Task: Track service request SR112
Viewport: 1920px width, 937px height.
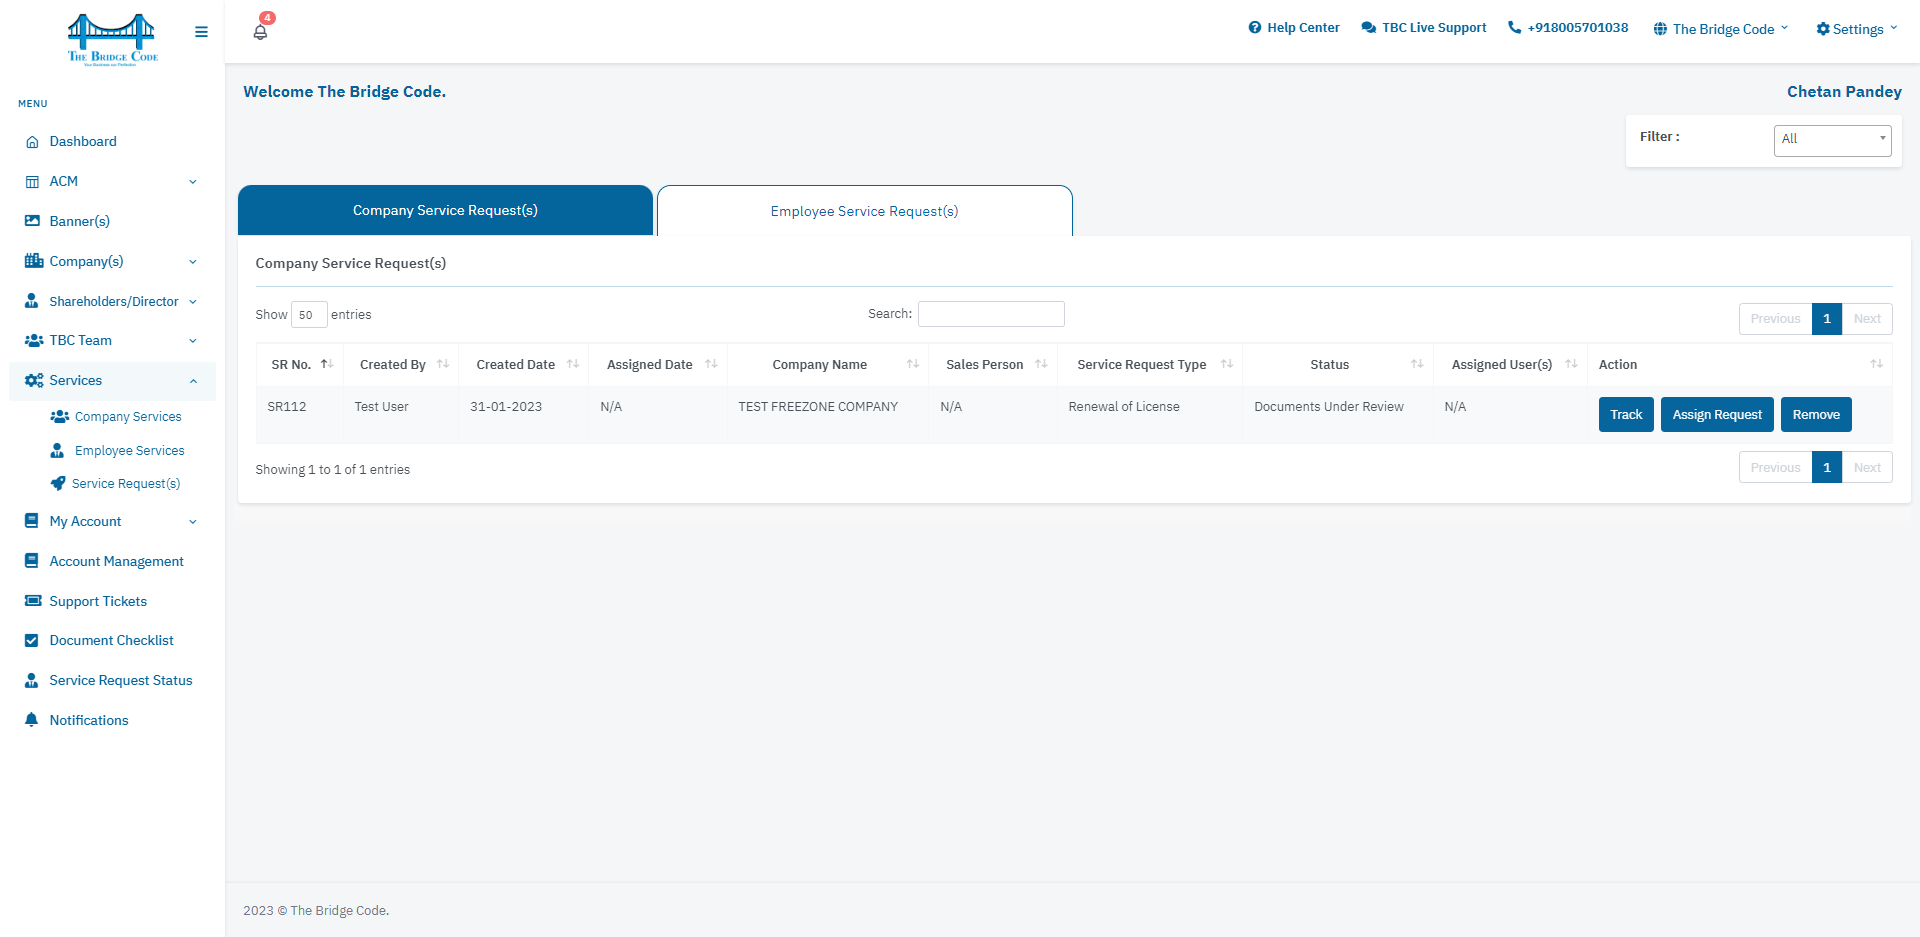Action: tap(1626, 415)
